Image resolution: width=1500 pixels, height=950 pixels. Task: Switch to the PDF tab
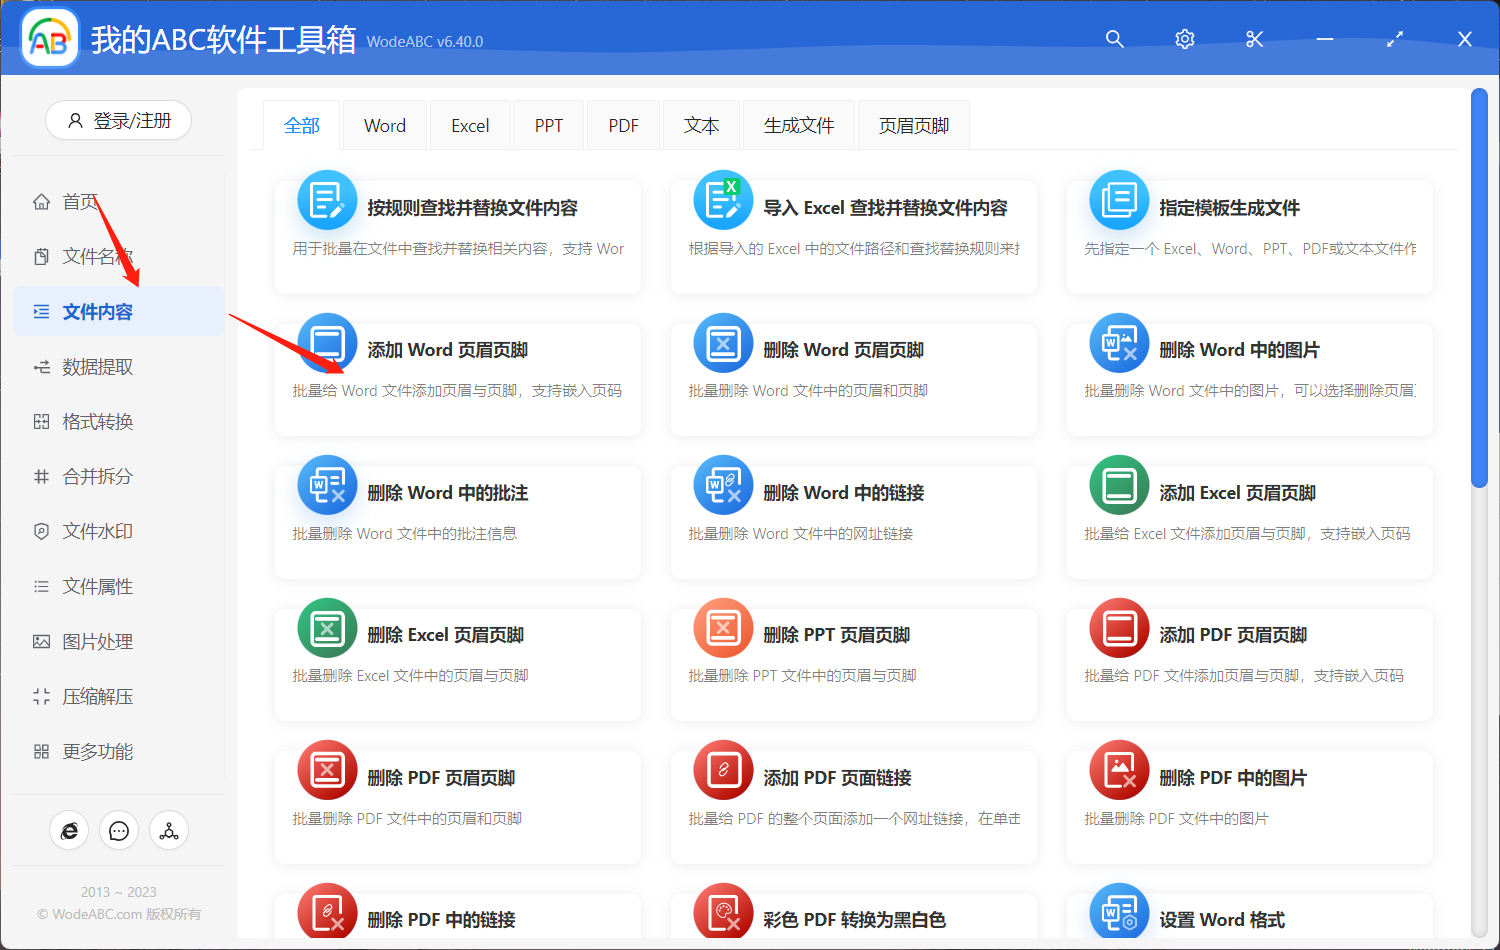[623, 124]
